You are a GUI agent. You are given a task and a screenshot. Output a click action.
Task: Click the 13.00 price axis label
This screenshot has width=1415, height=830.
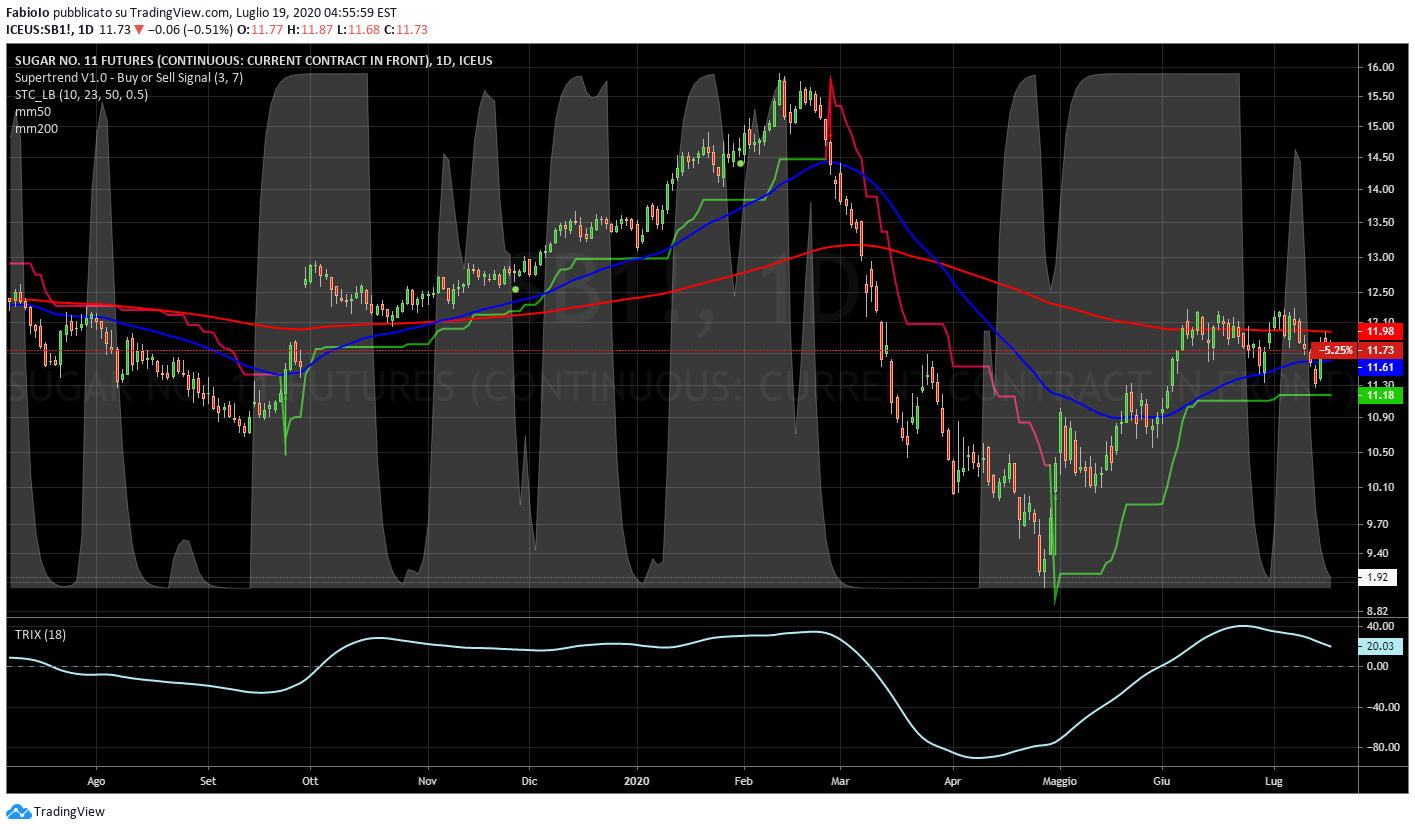[1380, 257]
